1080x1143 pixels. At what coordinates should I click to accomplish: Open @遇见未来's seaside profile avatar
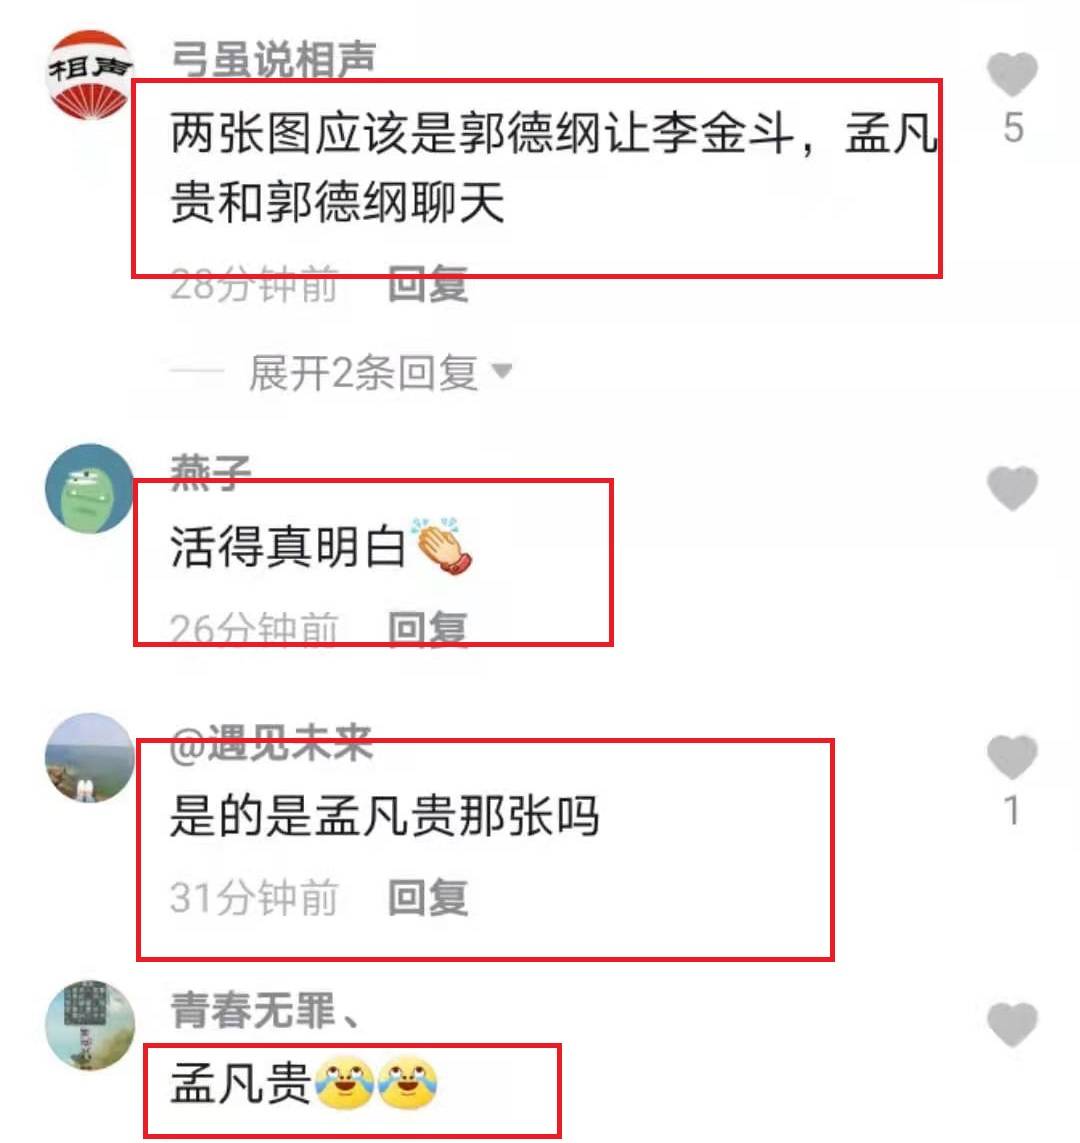tap(90, 757)
